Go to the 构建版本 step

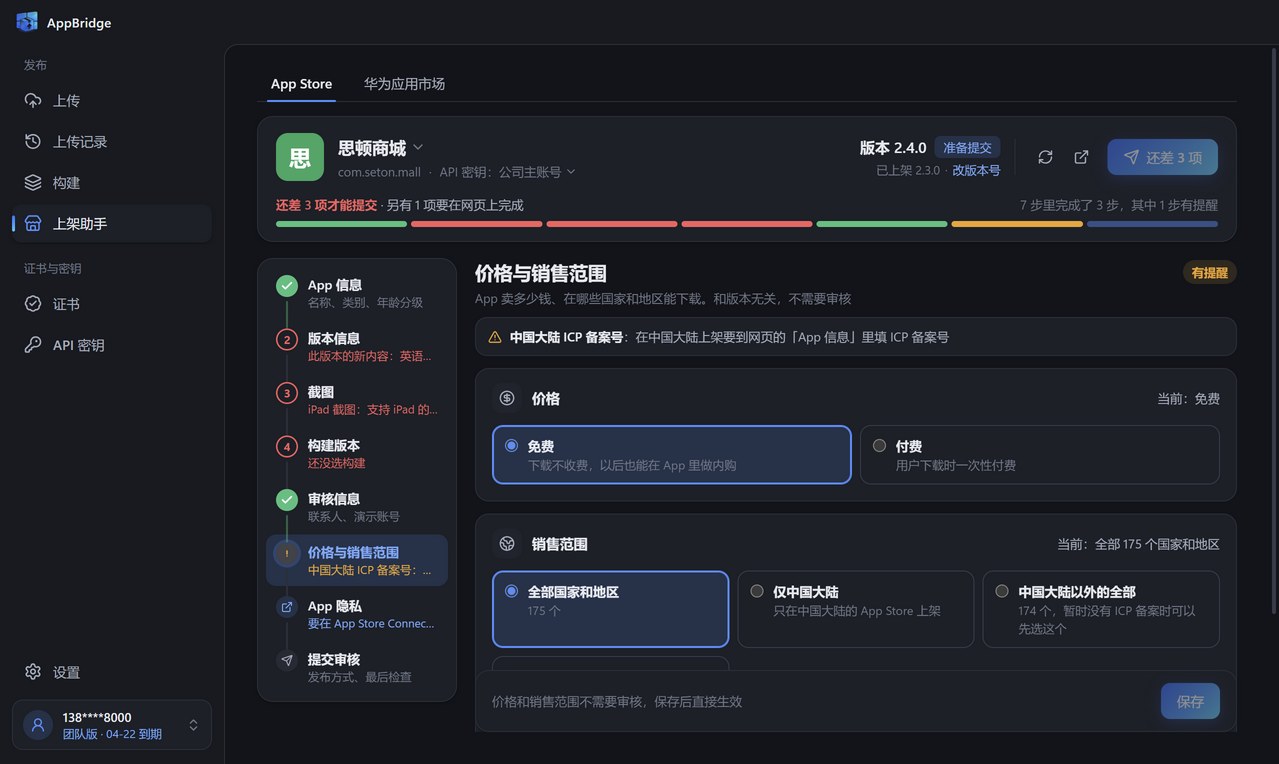357,454
